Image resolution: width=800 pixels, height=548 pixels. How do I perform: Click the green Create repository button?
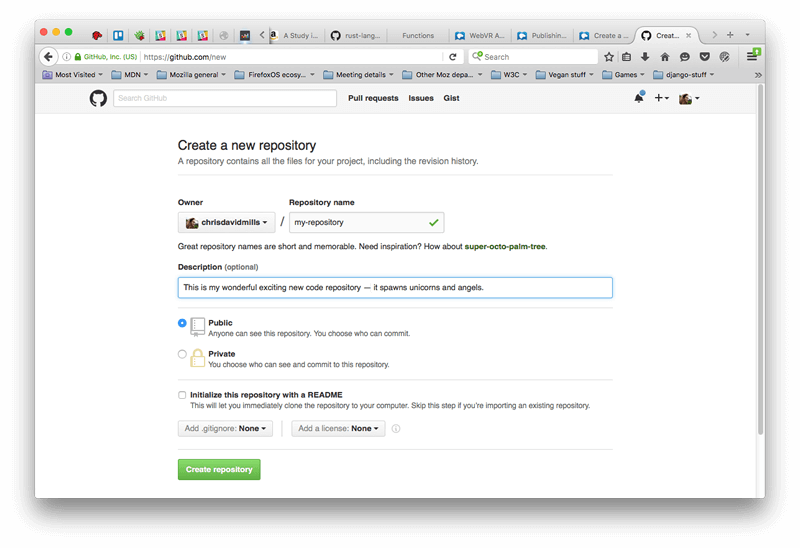[x=219, y=469]
